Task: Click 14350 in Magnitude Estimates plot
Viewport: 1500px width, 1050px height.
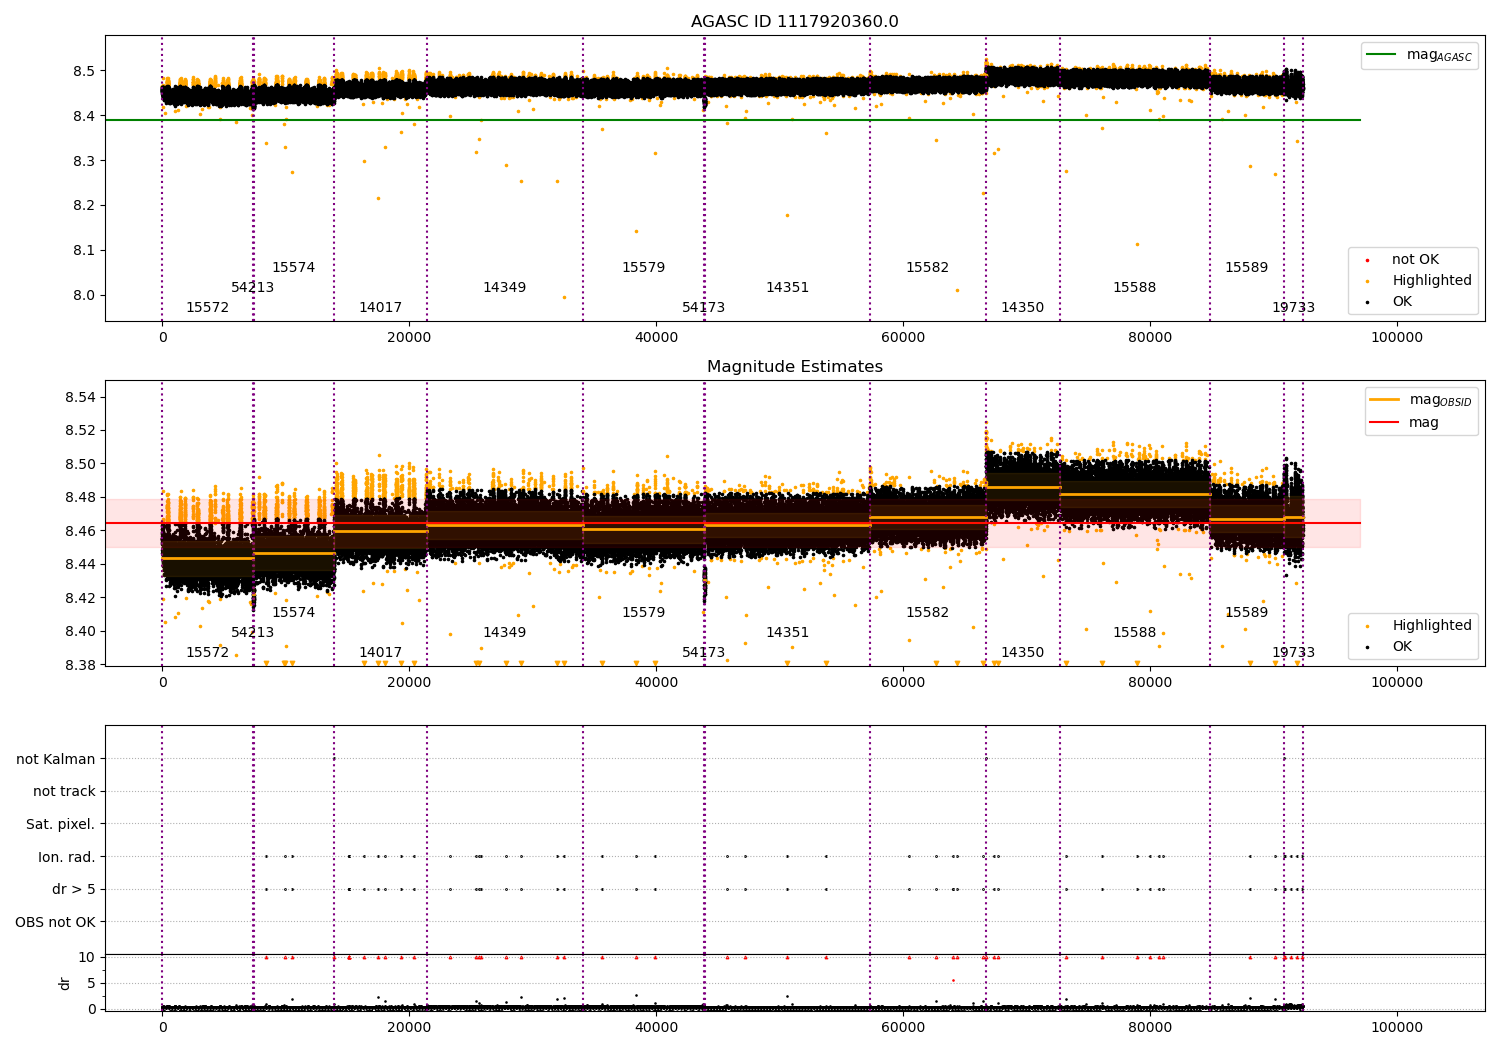Action: point(1022,653)
